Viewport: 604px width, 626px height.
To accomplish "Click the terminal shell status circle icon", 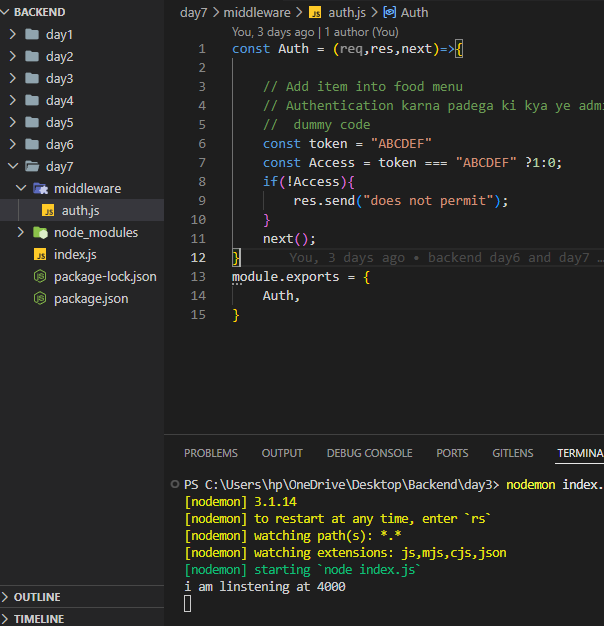I will click(x=175, y=484).
